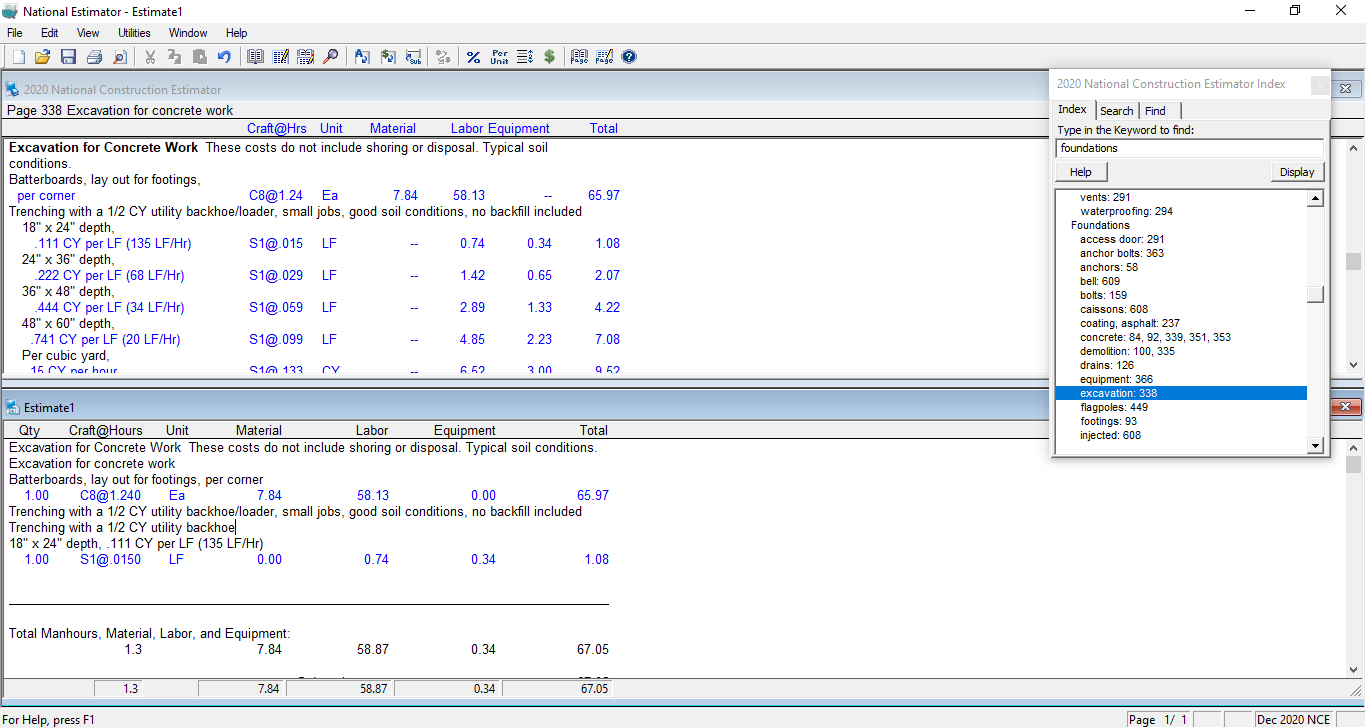Open the Help menu in the menu bar
The width and height of the screenshot is (1366, 728).
click(236, 33)
